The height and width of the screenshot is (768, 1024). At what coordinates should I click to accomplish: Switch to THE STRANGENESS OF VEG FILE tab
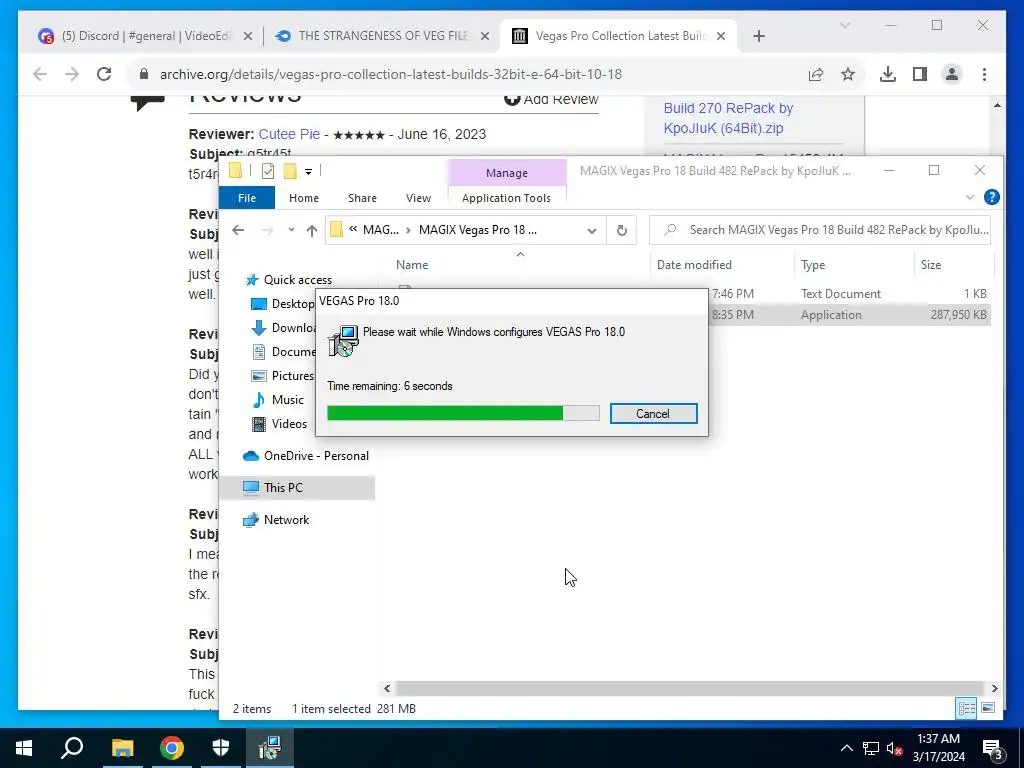pyautogui.click(x=383, y=36)
